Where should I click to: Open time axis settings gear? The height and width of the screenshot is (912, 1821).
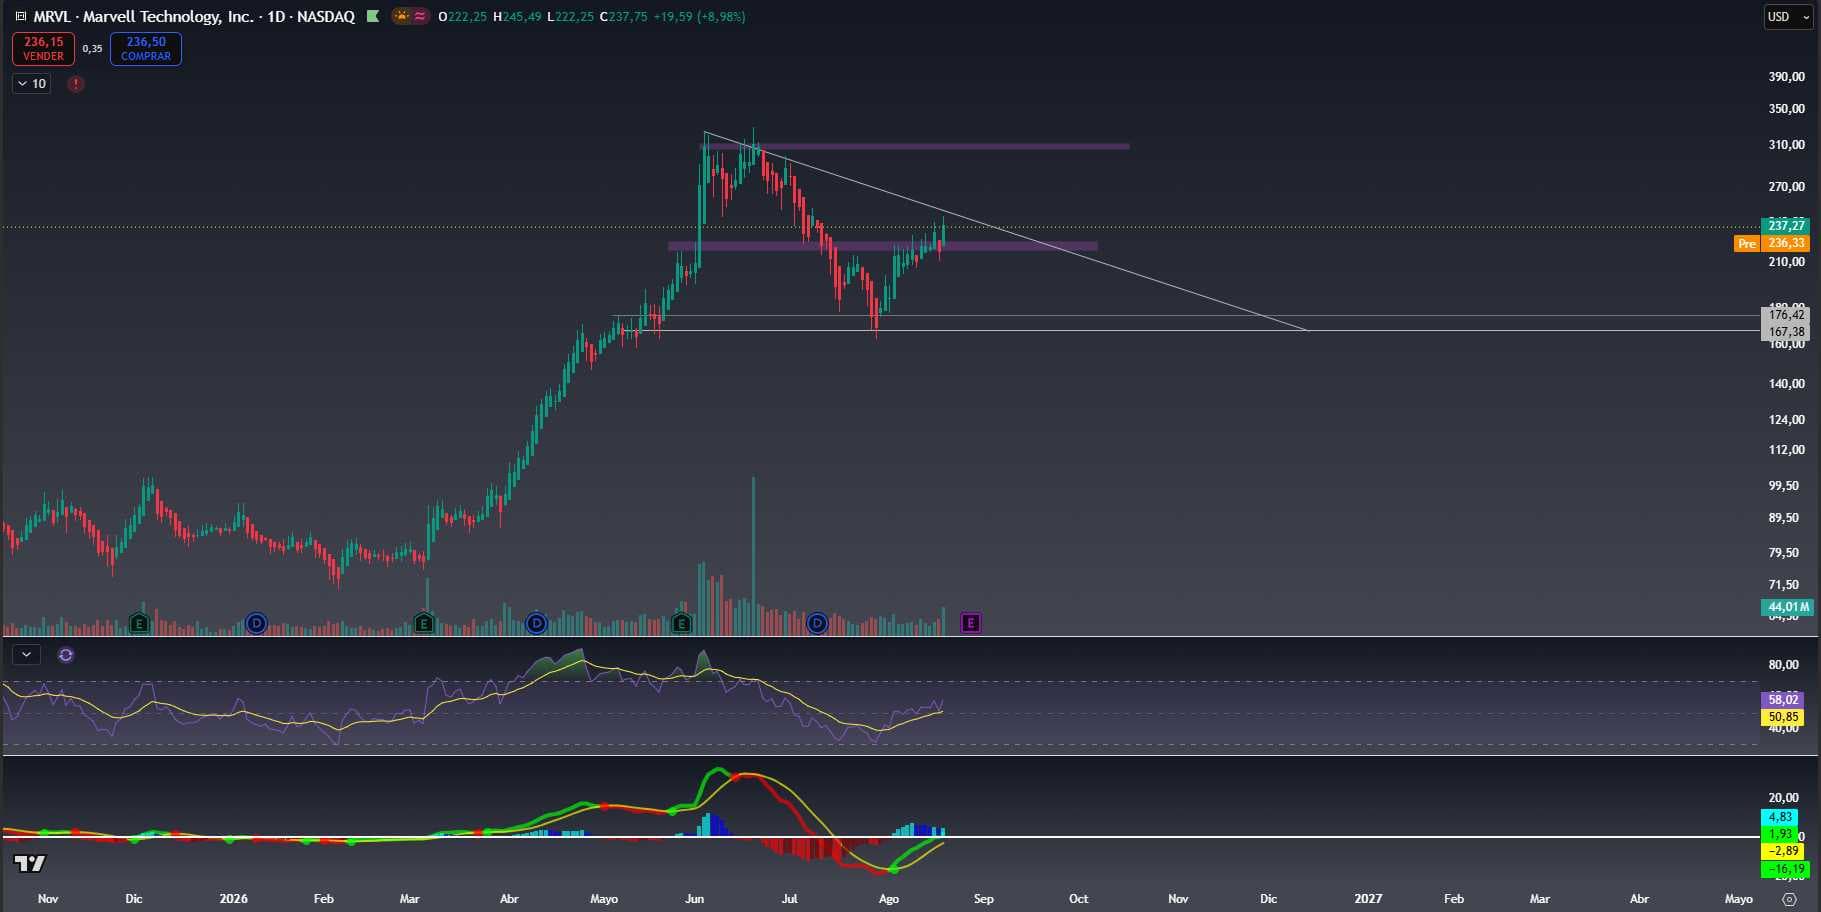pos(1790,899)
